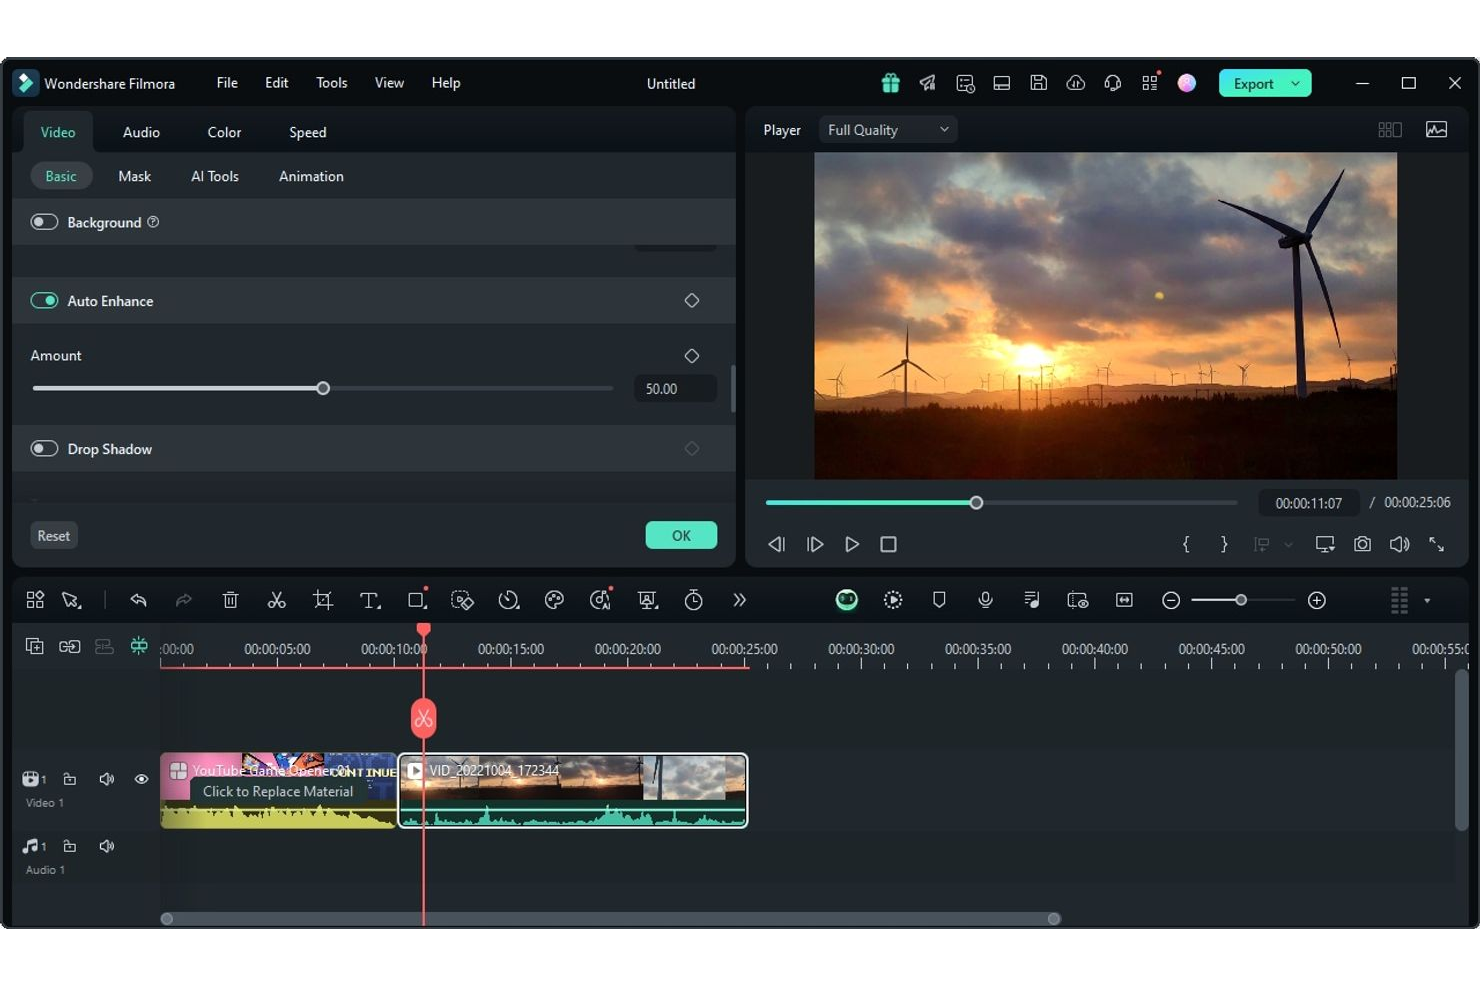Click the OK button to apply settings
The image size is (1480, 987).
coord(681,535)
